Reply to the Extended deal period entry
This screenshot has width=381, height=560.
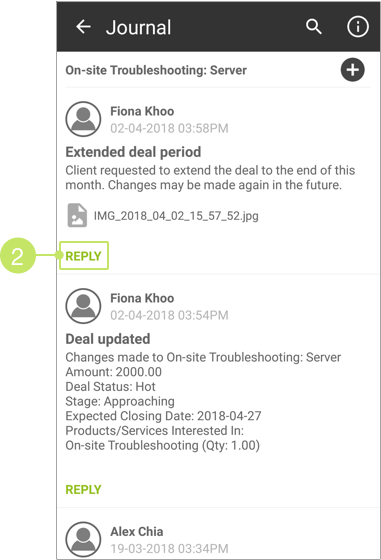pyautogui.click(x=84, y=256)
